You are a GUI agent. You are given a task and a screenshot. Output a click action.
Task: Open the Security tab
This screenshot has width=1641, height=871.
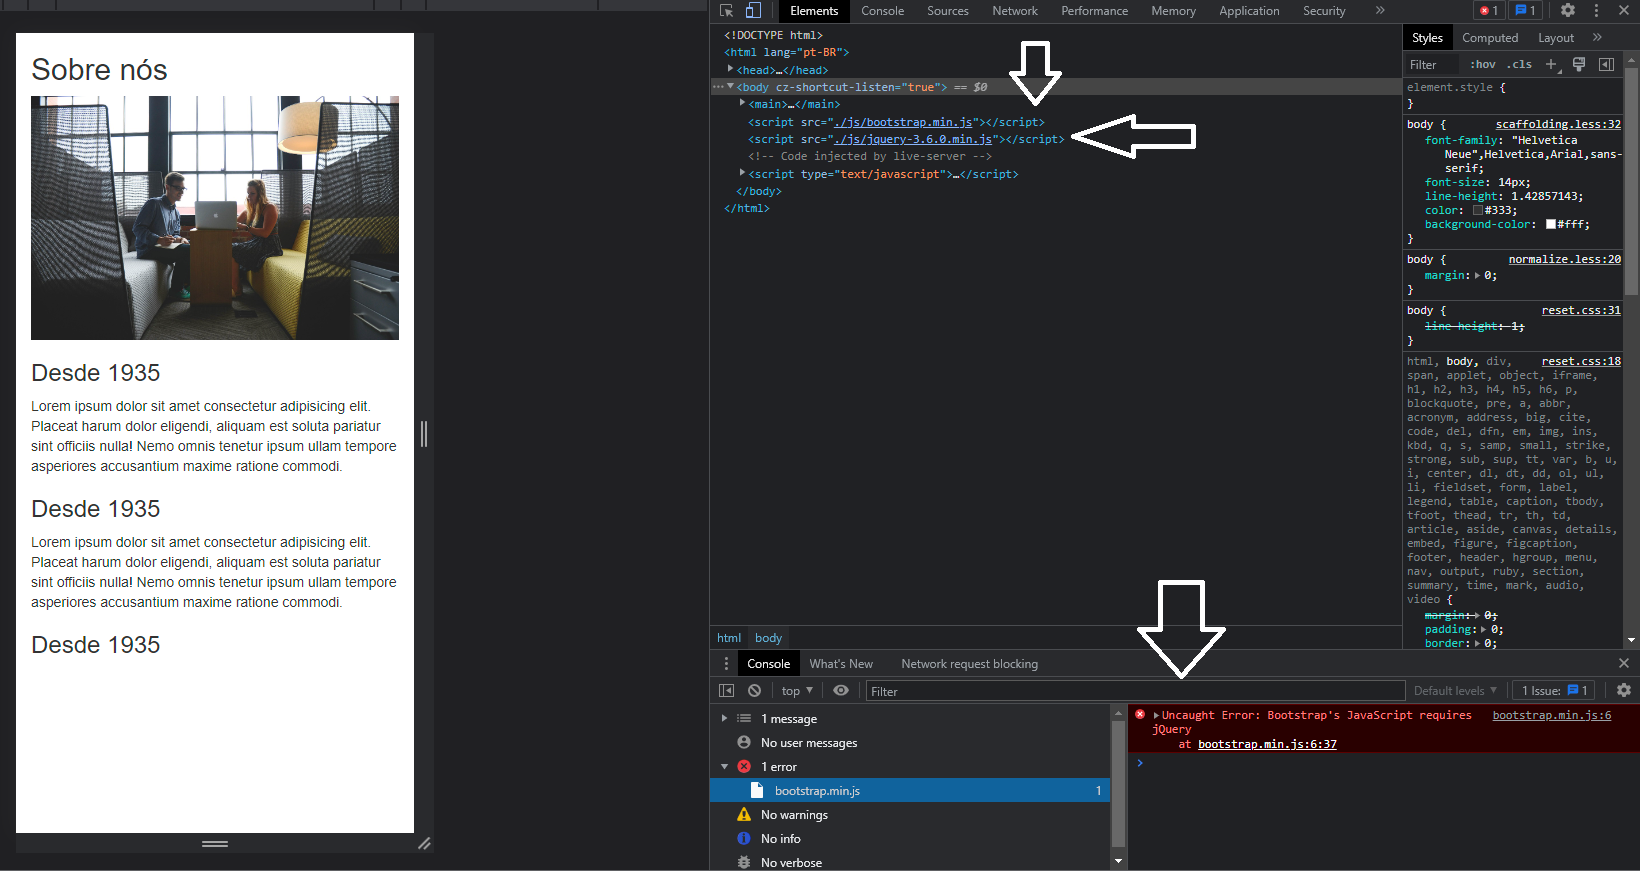coord(1324,11)
